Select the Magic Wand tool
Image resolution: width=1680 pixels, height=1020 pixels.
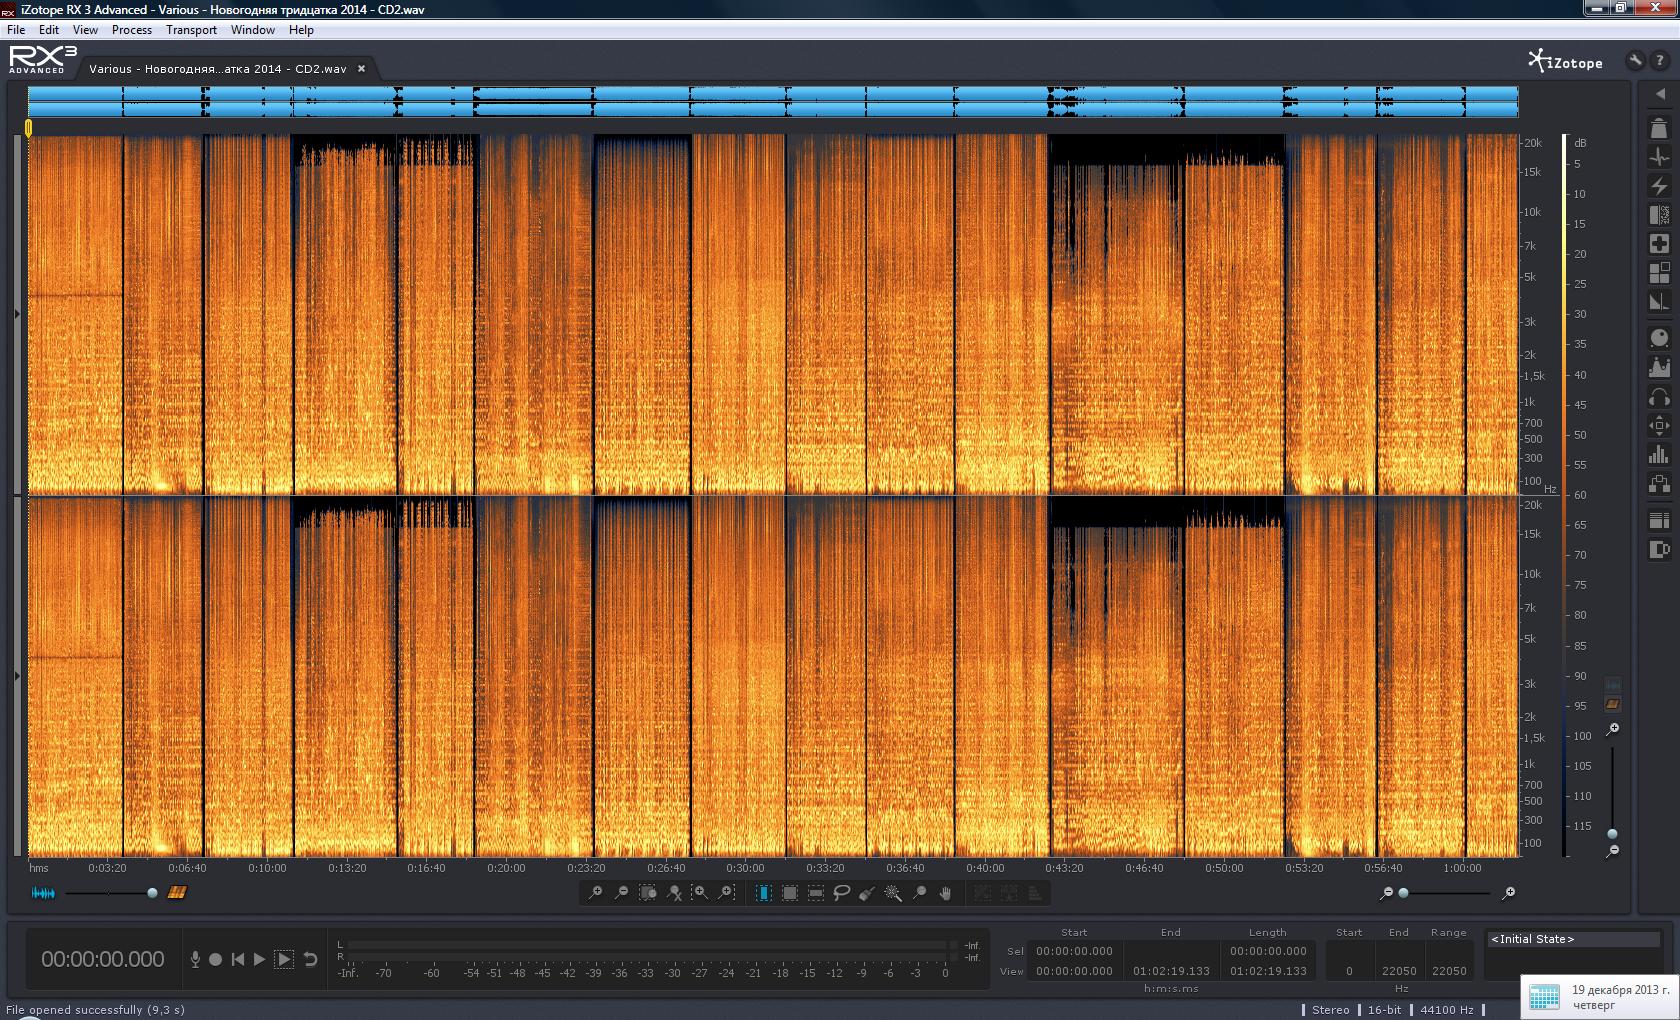click(x=893, y=893)
